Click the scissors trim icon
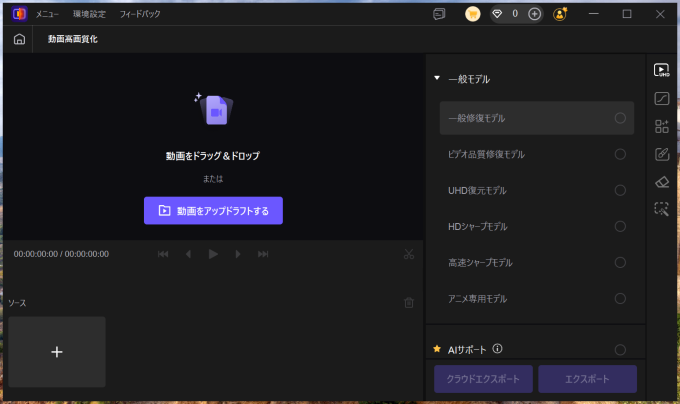The height and width of the screenshot is (404, 680). (408, 254)
